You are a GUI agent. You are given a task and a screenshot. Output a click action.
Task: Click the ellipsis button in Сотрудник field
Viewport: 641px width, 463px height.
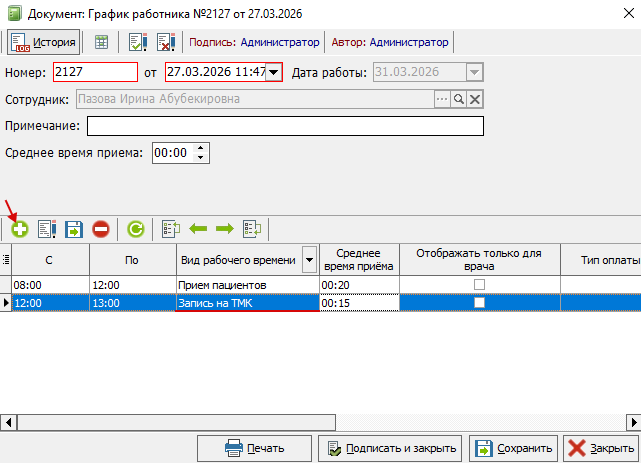pyautogui.click(x=441, y=99)
